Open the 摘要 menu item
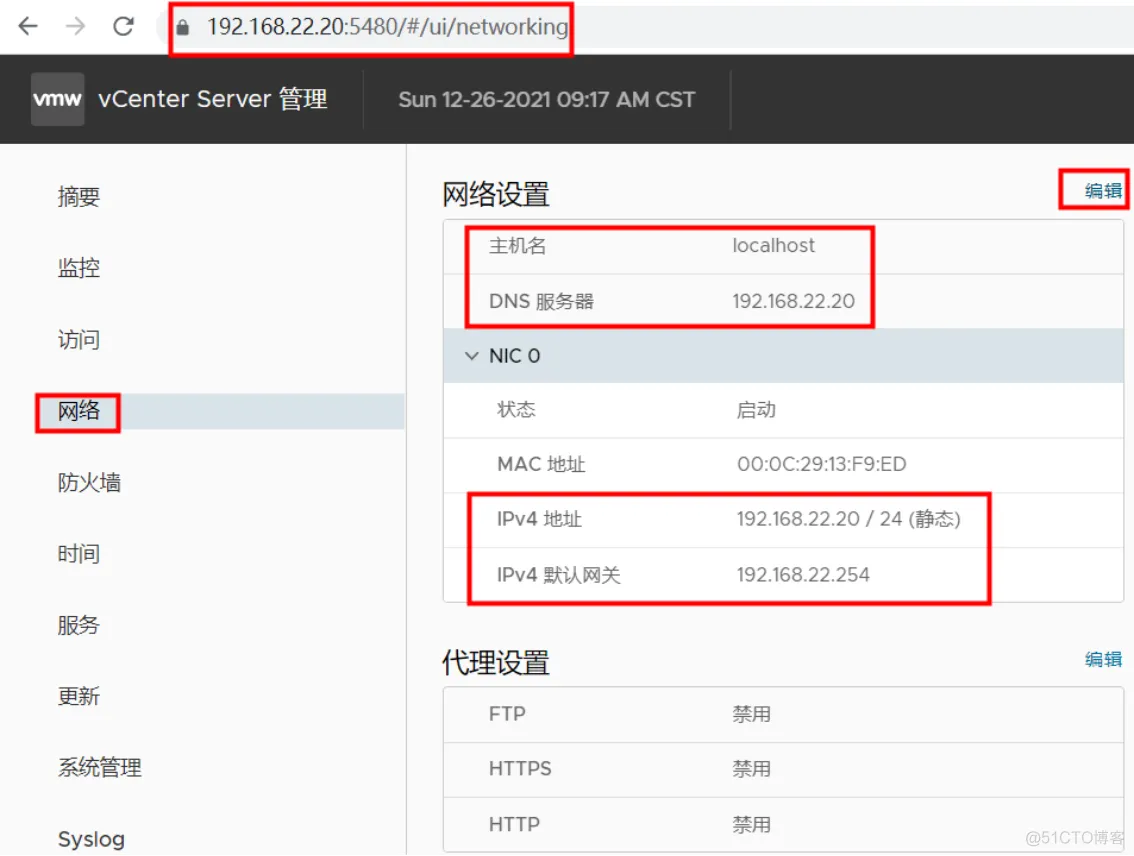The height and width of the screenshot is (856, 1134). 79,197
